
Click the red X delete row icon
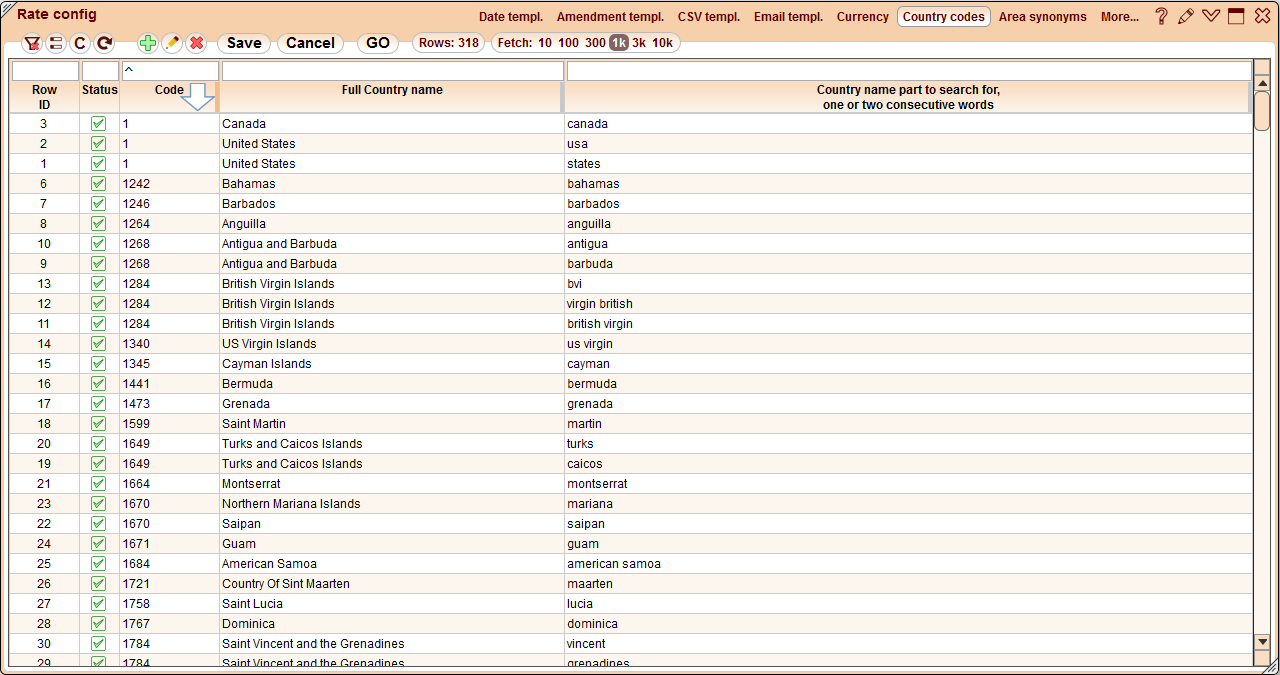[x=197, y=43]
